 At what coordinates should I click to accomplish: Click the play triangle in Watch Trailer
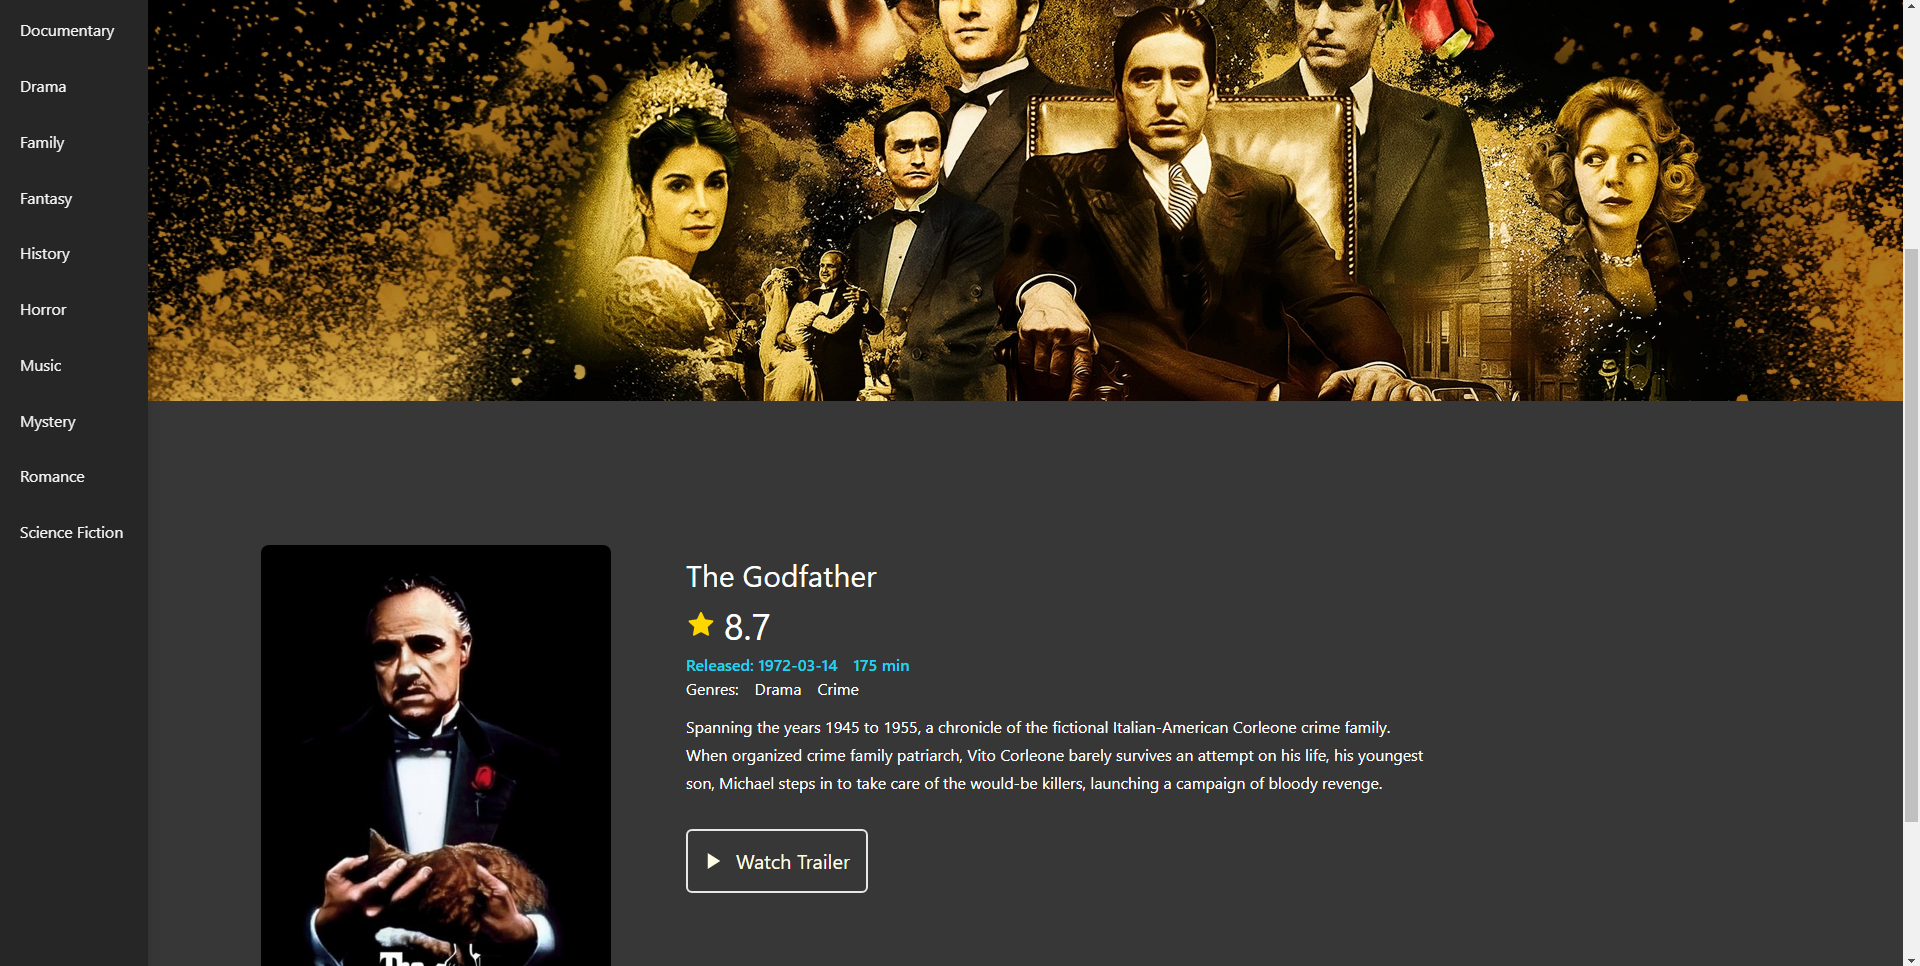(x=713, y=861)
